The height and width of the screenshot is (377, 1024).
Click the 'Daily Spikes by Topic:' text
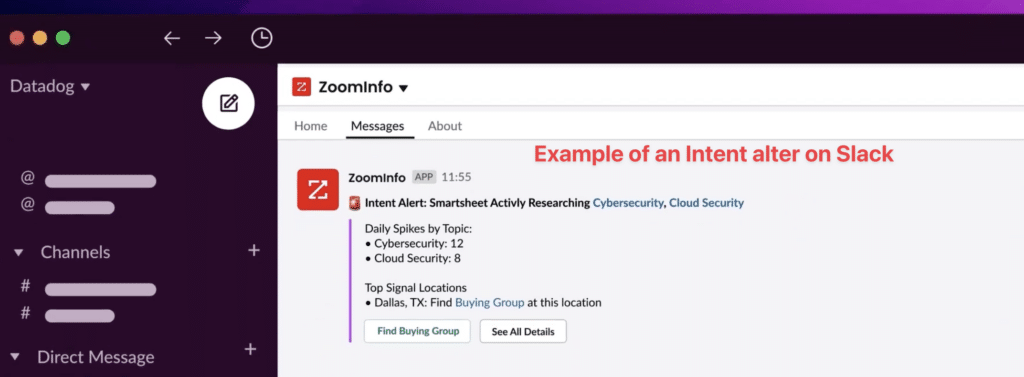click(x=418, y=229)
